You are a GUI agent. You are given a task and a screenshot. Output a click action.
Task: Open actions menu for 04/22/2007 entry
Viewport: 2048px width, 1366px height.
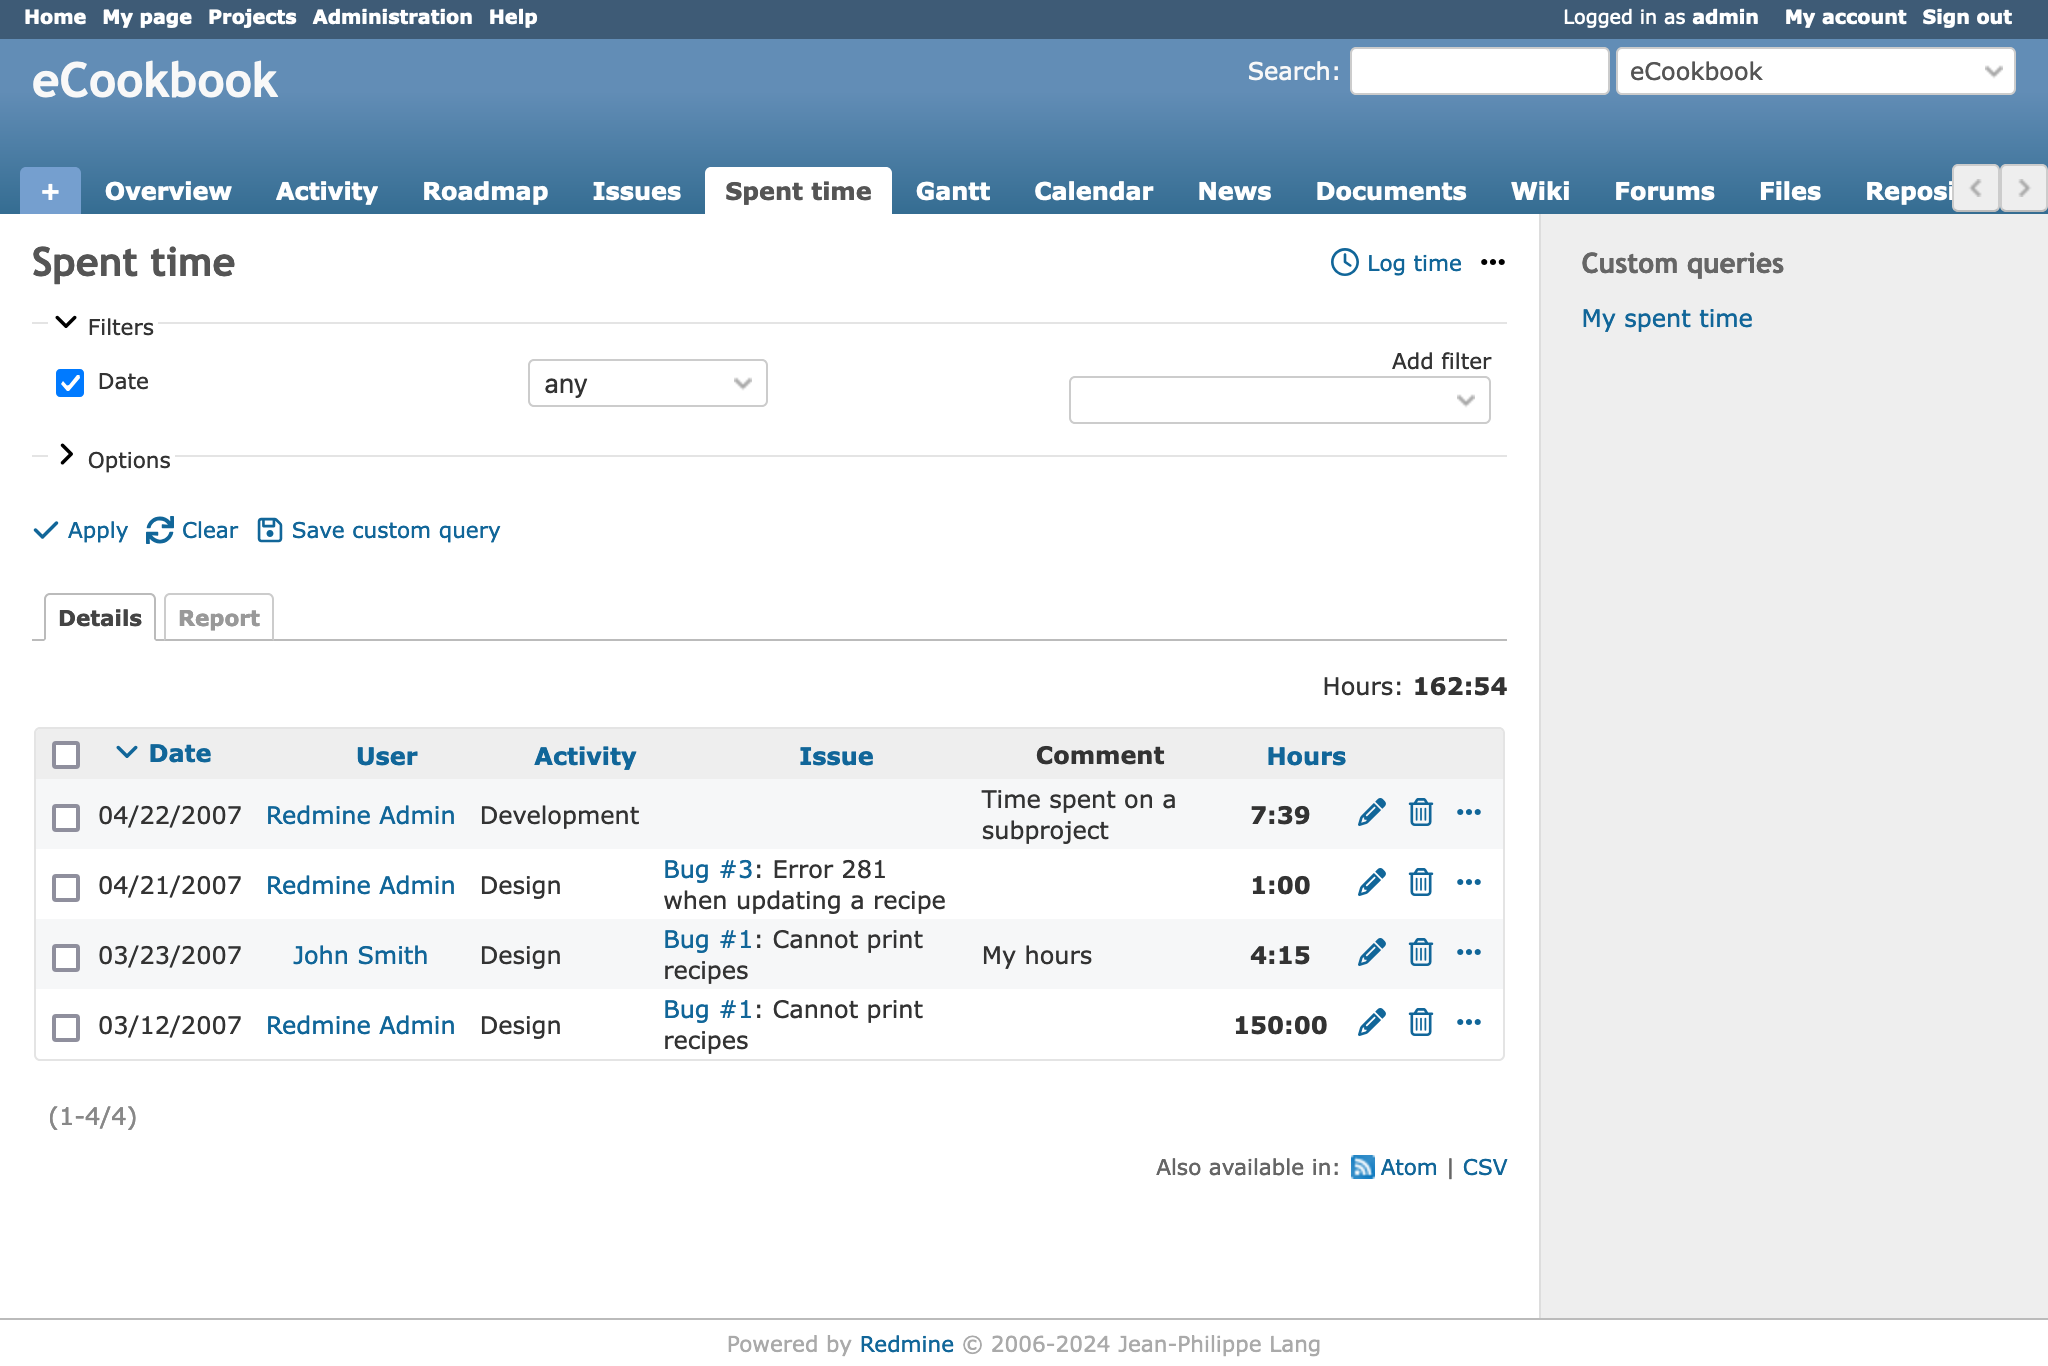(x=1469, y=812)
